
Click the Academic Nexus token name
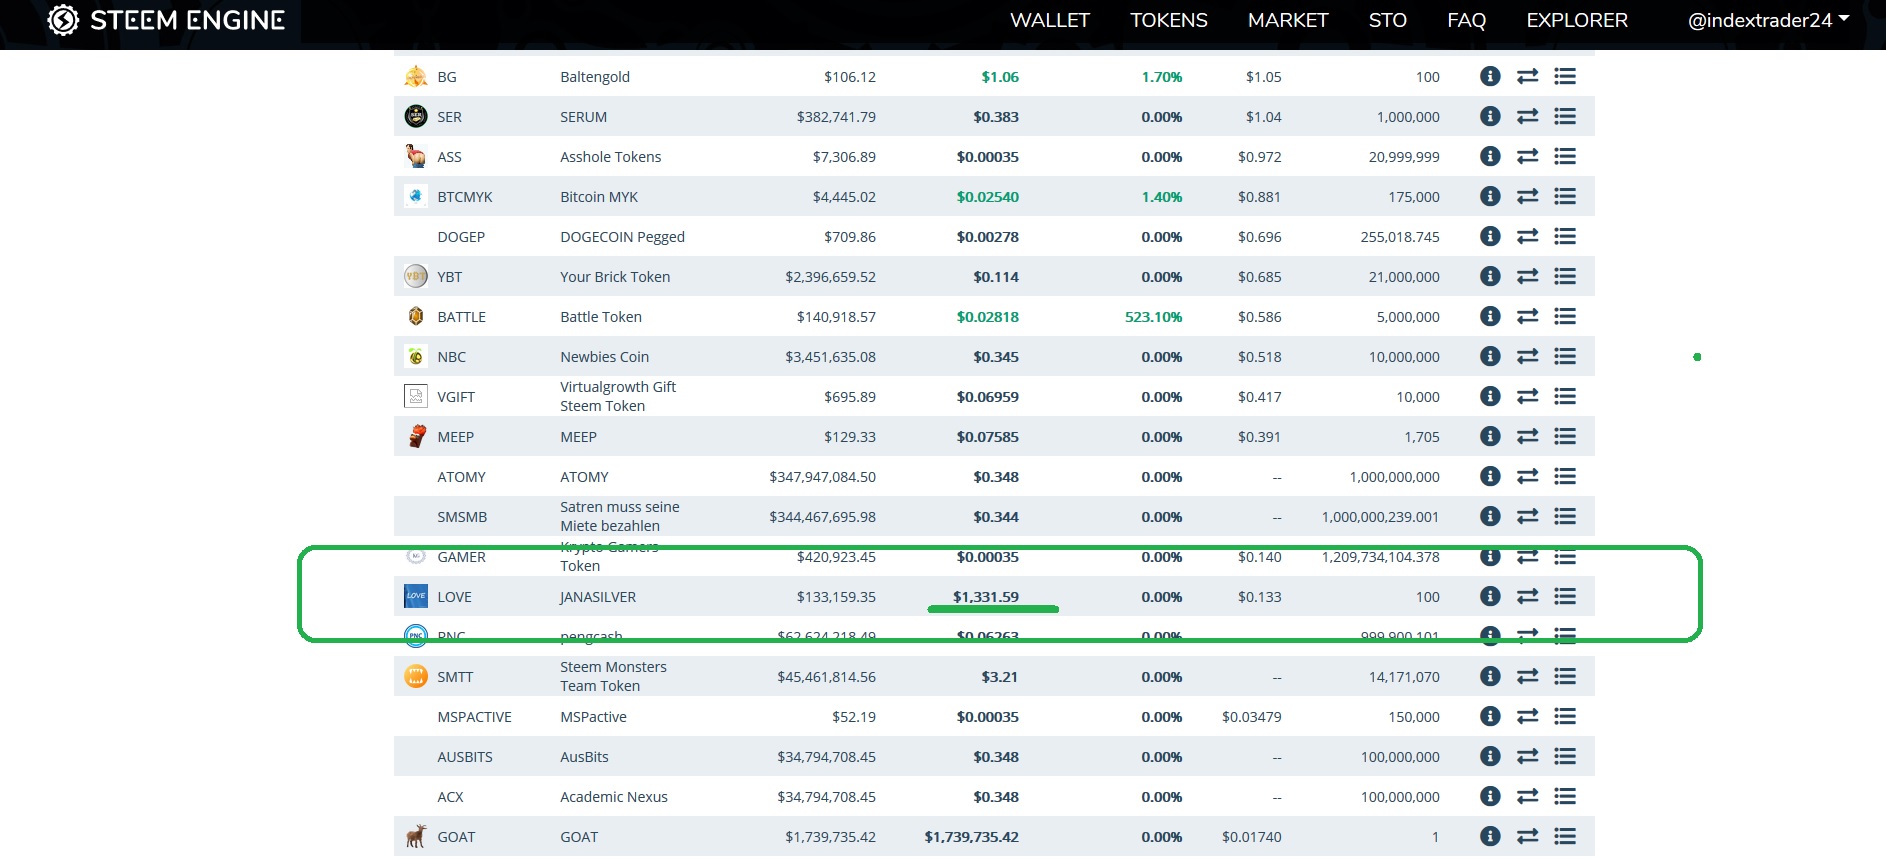pos(614,797)
